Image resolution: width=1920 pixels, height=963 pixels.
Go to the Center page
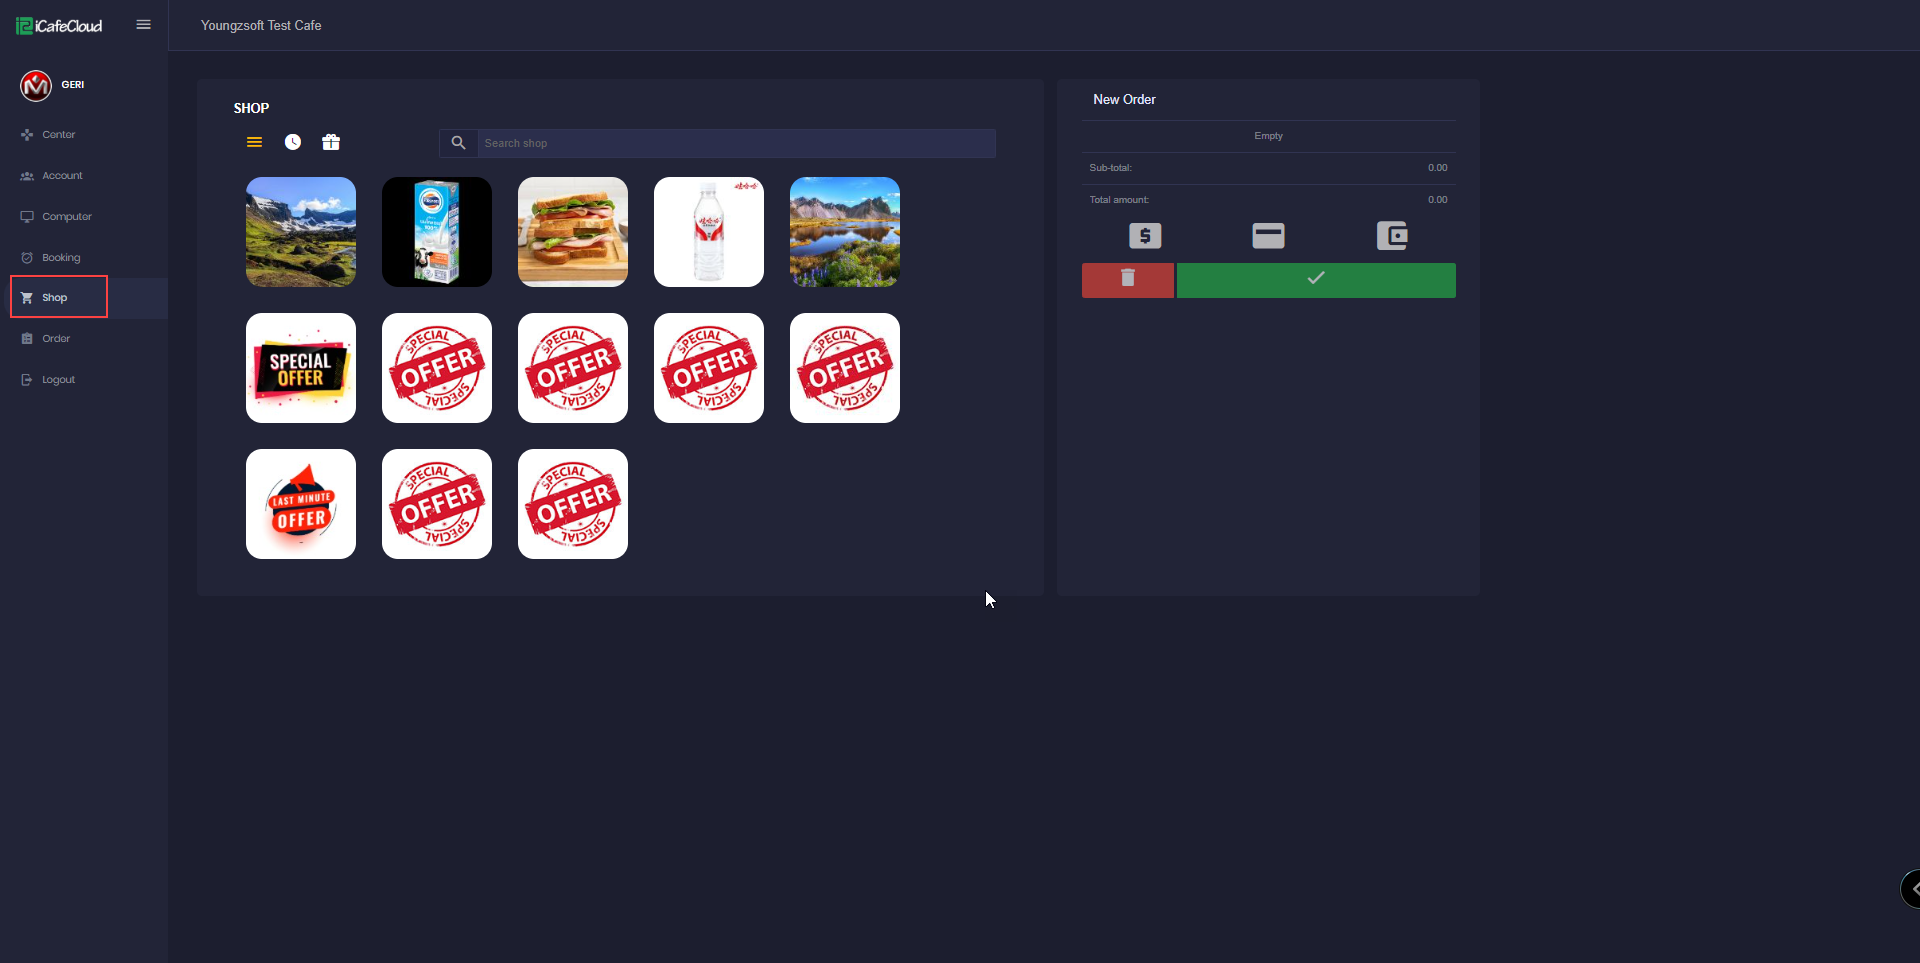[x=58, y=135]
